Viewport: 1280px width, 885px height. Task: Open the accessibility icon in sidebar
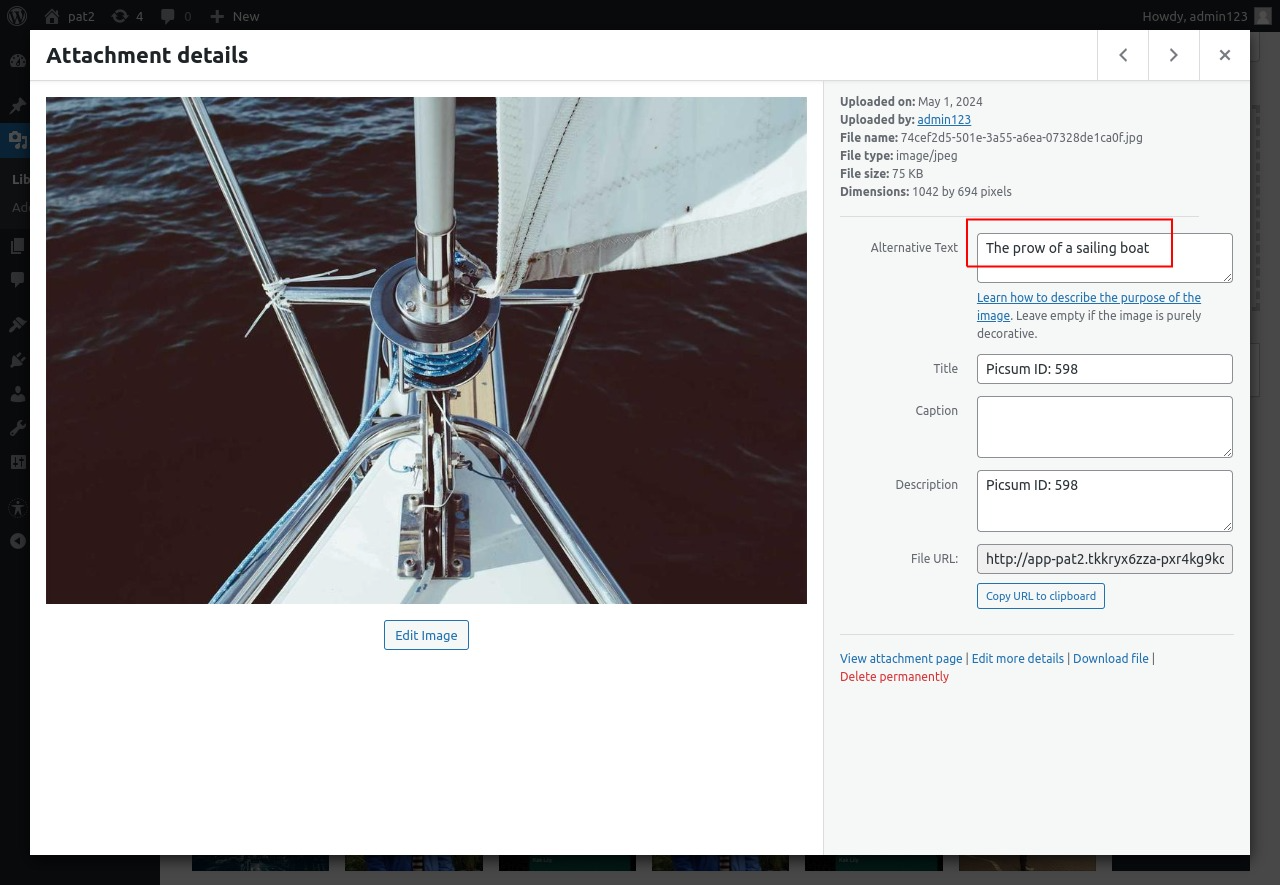point(17,507)
